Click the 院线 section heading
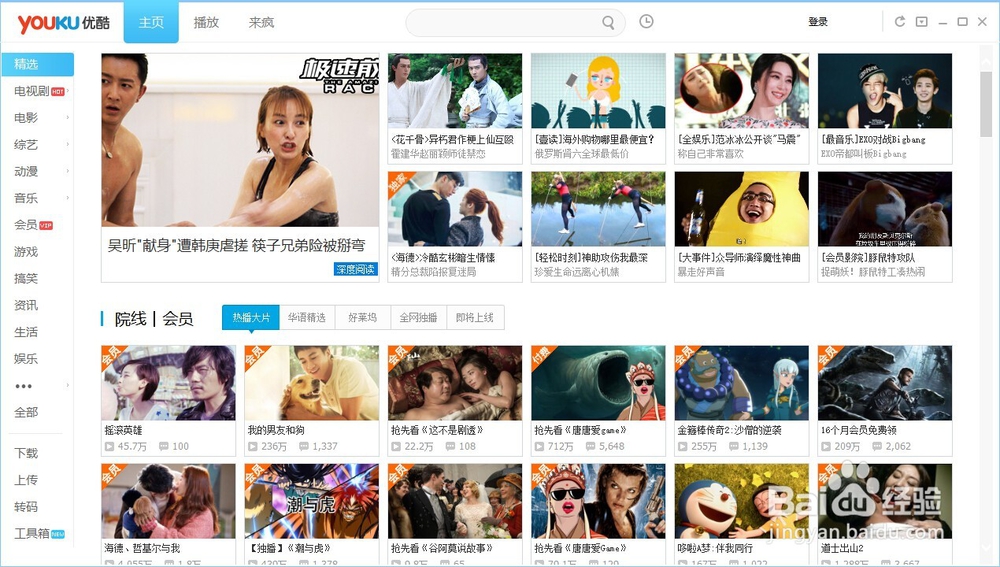 (x=130, y=318)
